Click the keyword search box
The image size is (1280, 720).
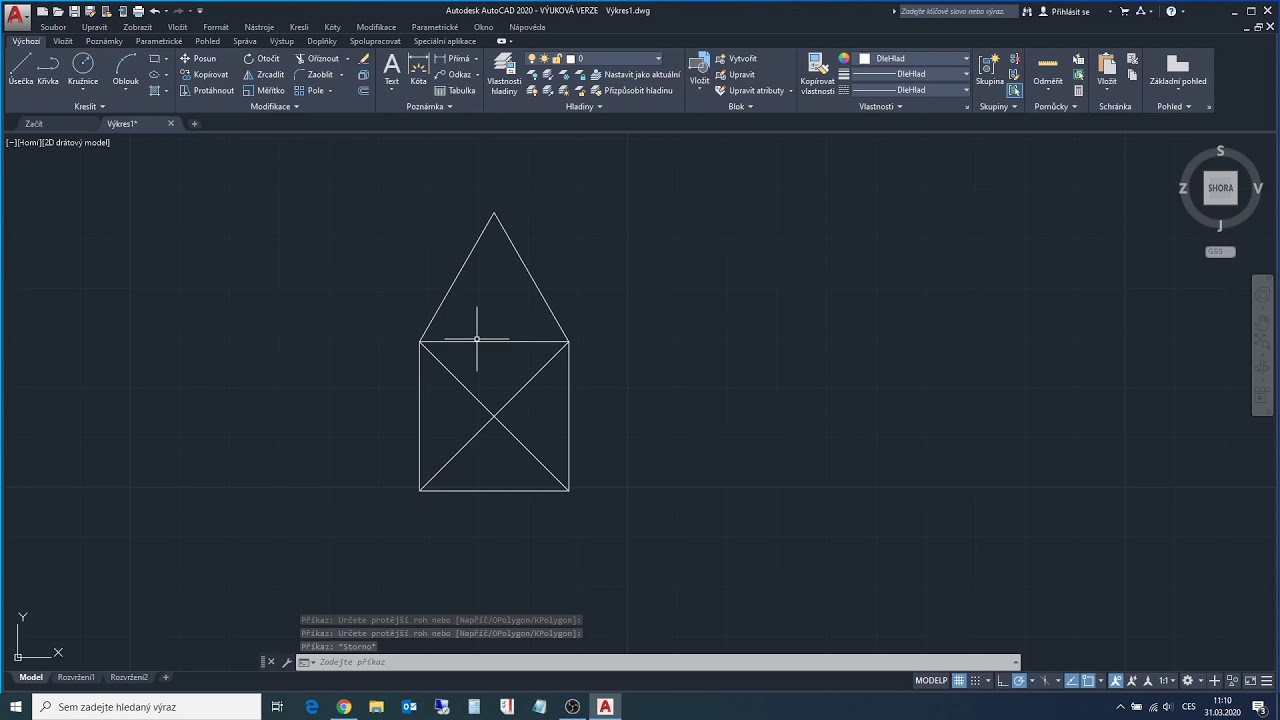pyautogui.click(x=957, y=11)
